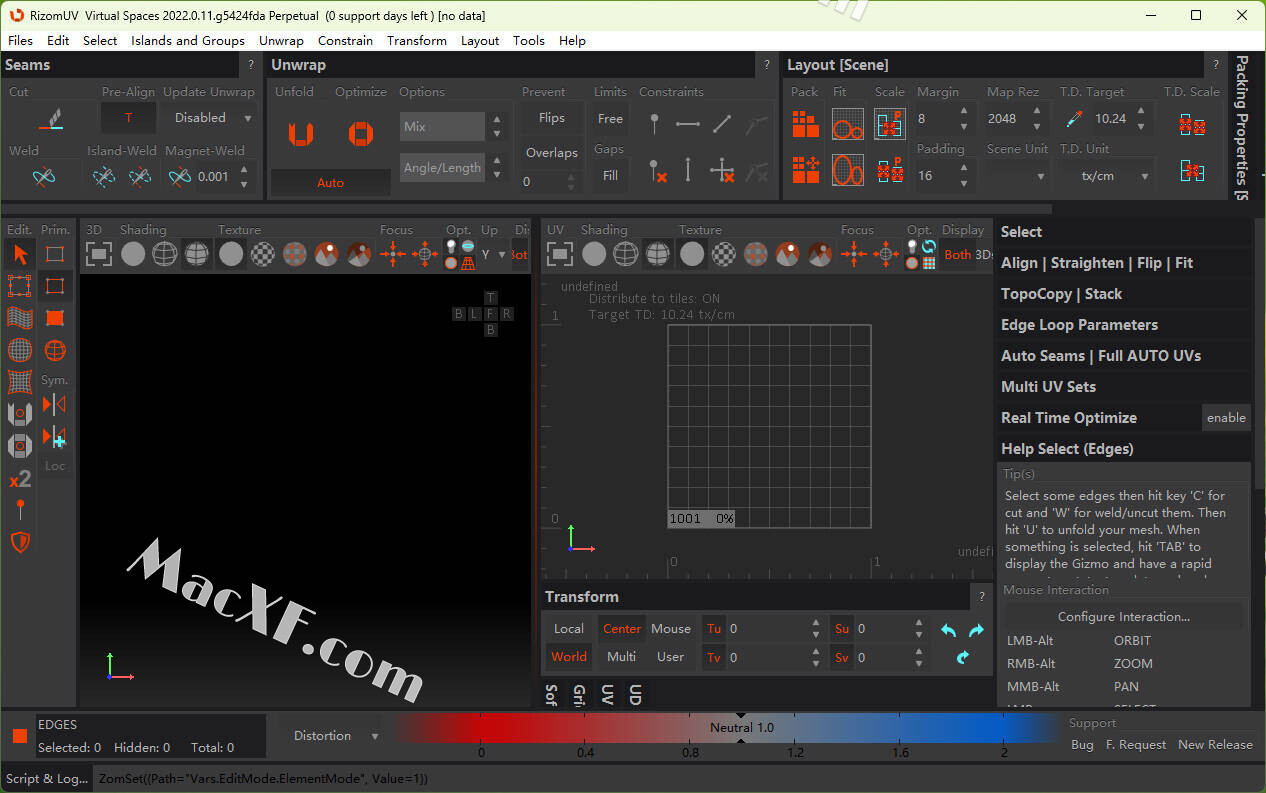Toggle Overlaps prevention
The width and height of the screenshot is (1266, 793).
click(x=552, y=153)
